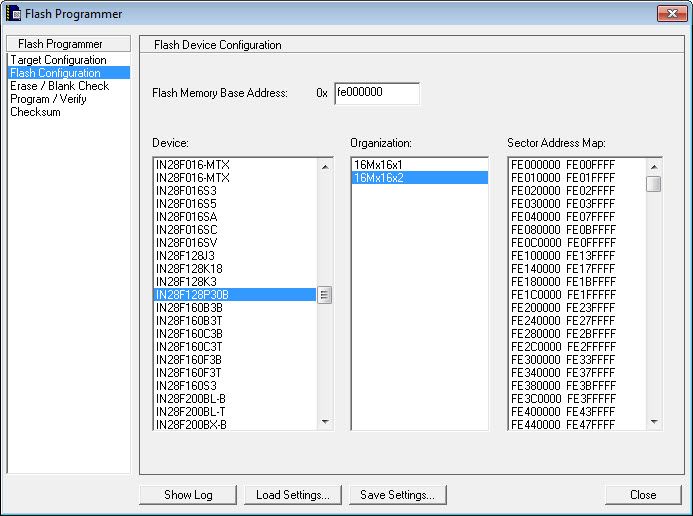Select device IN28F160C3B
Viewport: 693px width, 516px height.
point(235,334)
